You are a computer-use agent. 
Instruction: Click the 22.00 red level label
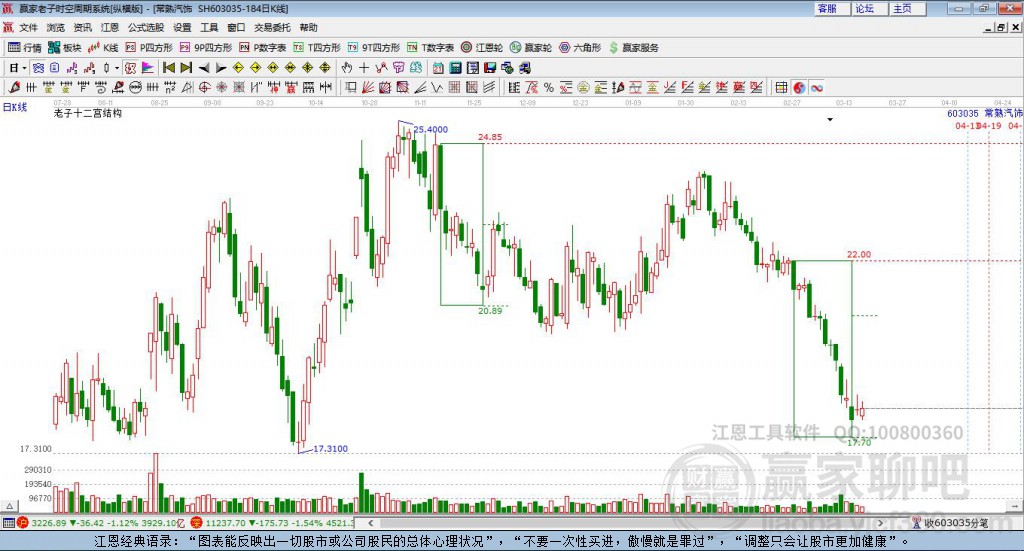click(859, 255)
